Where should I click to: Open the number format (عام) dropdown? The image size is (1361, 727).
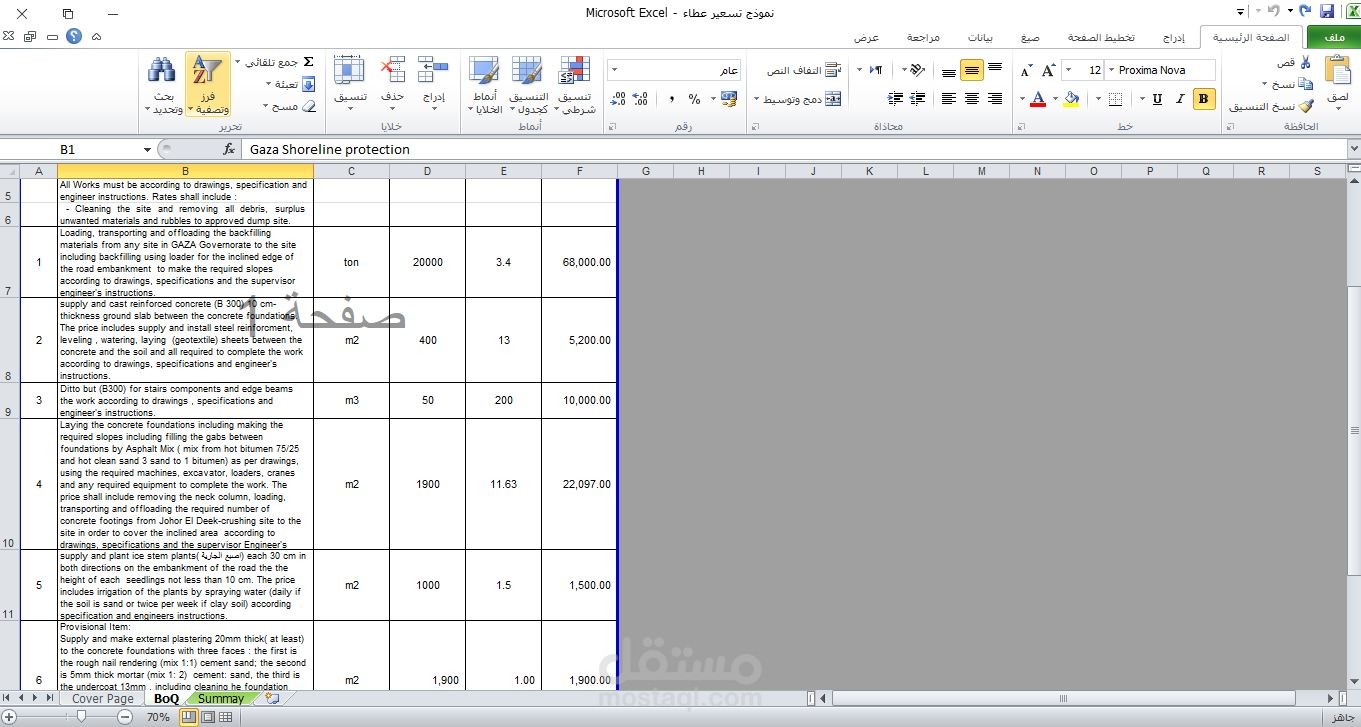tap(614, 70)
